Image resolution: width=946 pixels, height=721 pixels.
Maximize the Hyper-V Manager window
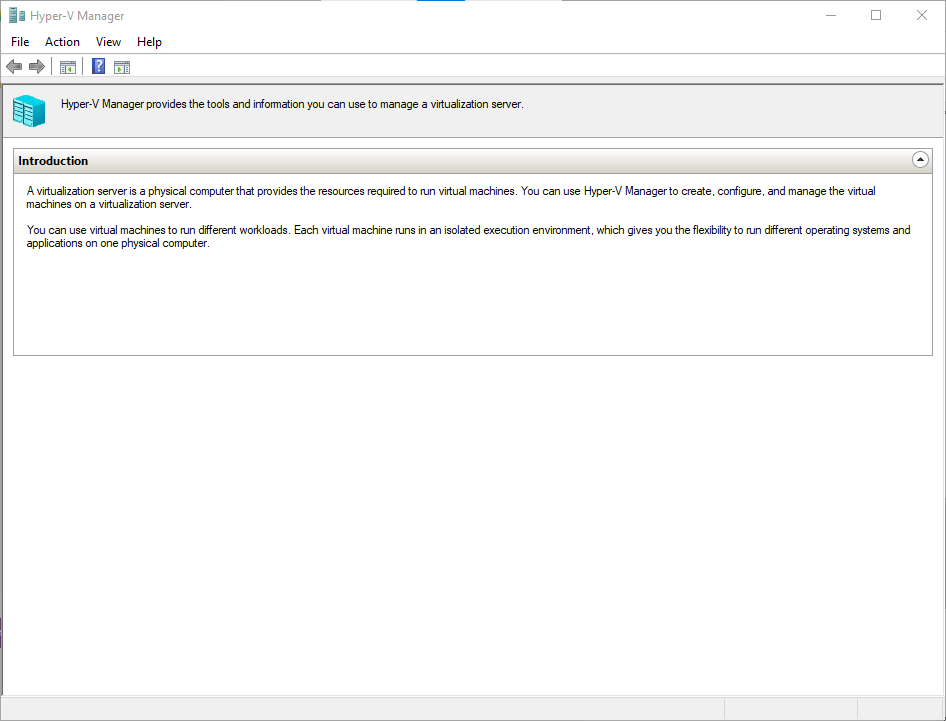pos(876,16)
